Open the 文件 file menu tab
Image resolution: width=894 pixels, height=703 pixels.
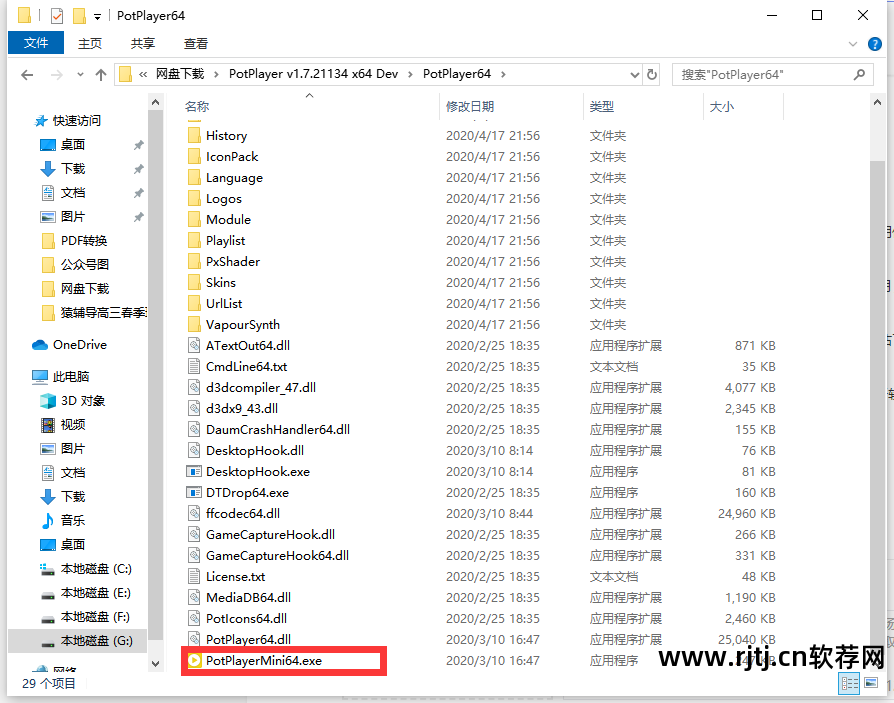point(36,43)
